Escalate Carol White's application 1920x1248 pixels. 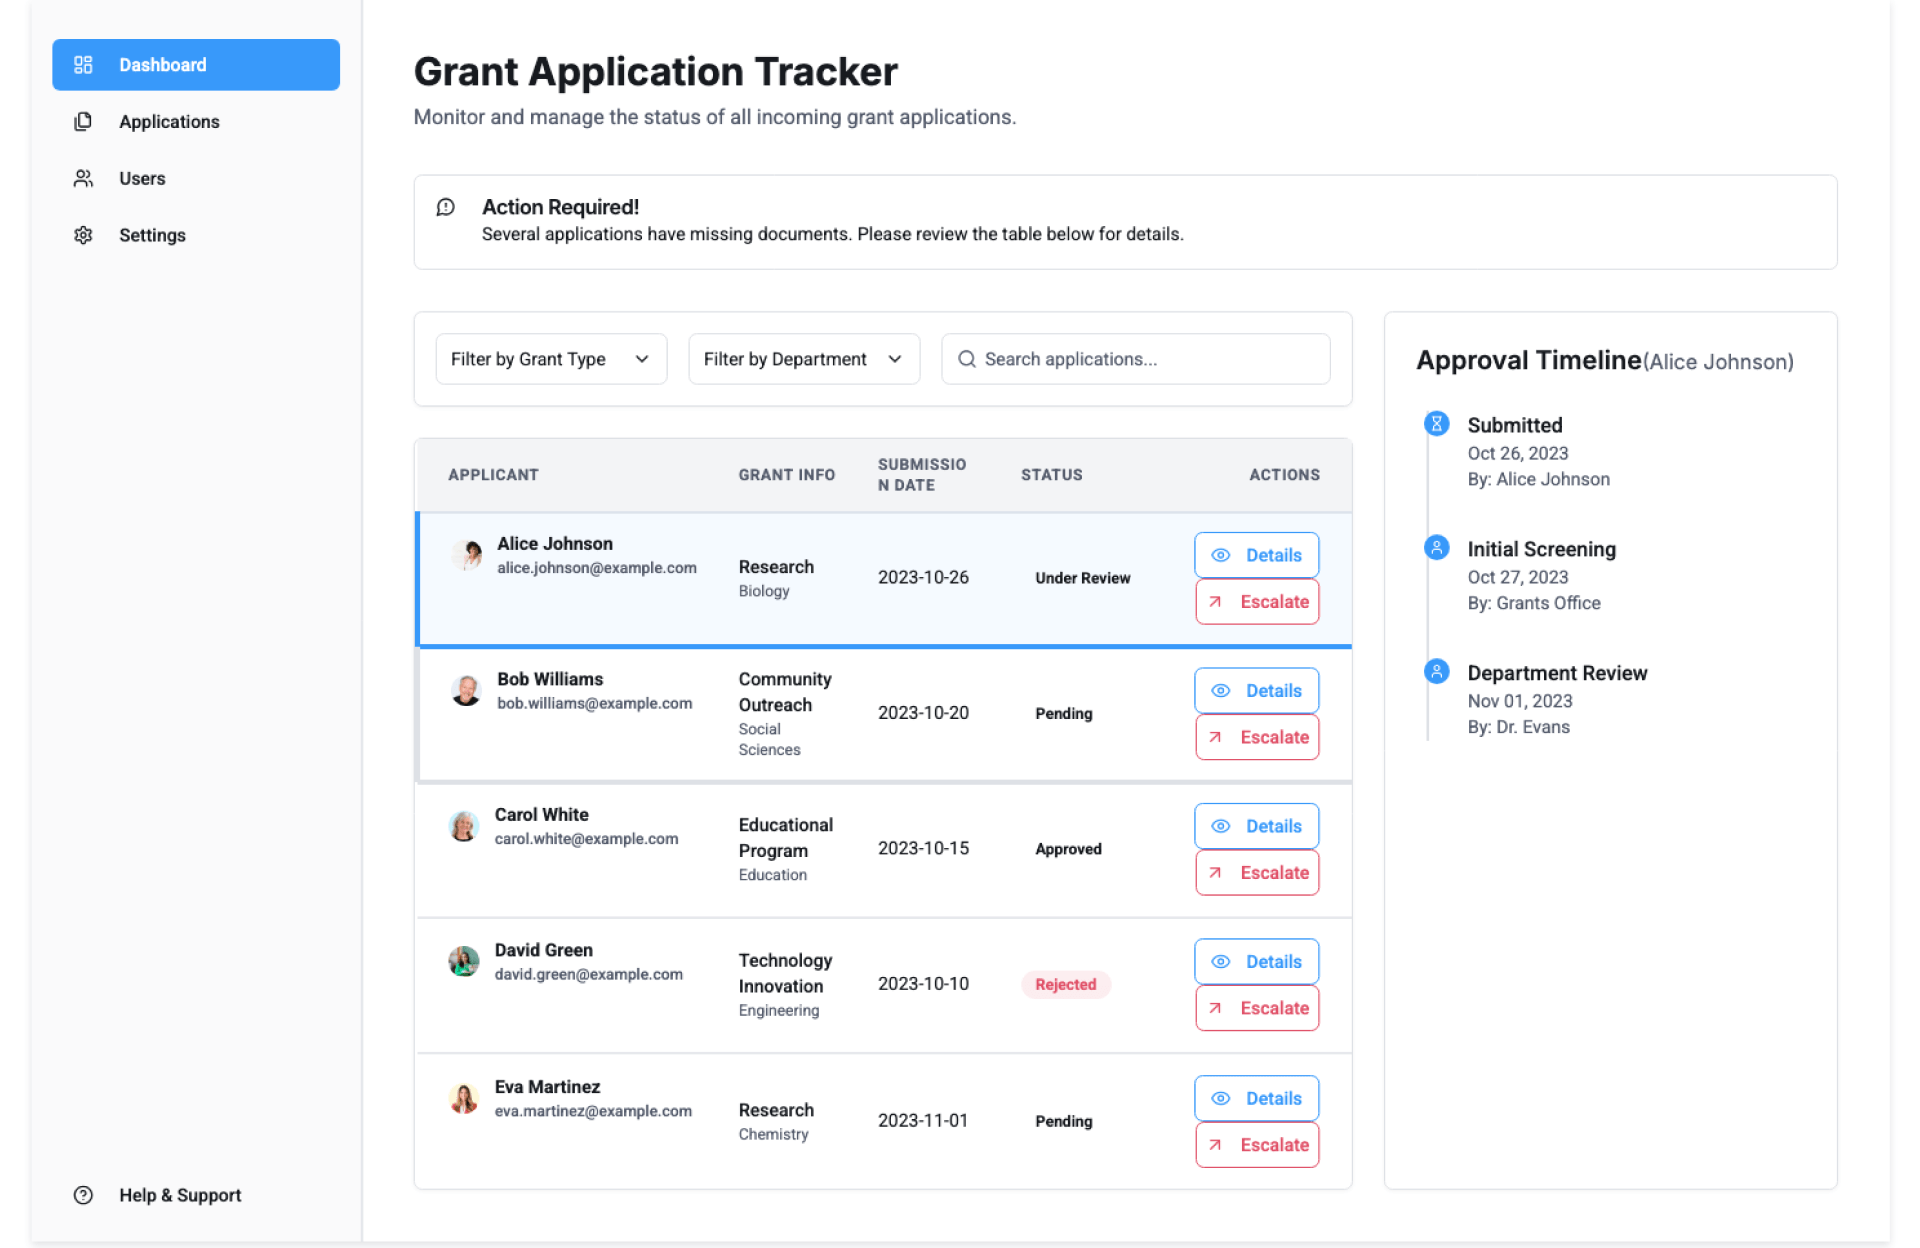pyautogui.click(x=1256, y=873)
